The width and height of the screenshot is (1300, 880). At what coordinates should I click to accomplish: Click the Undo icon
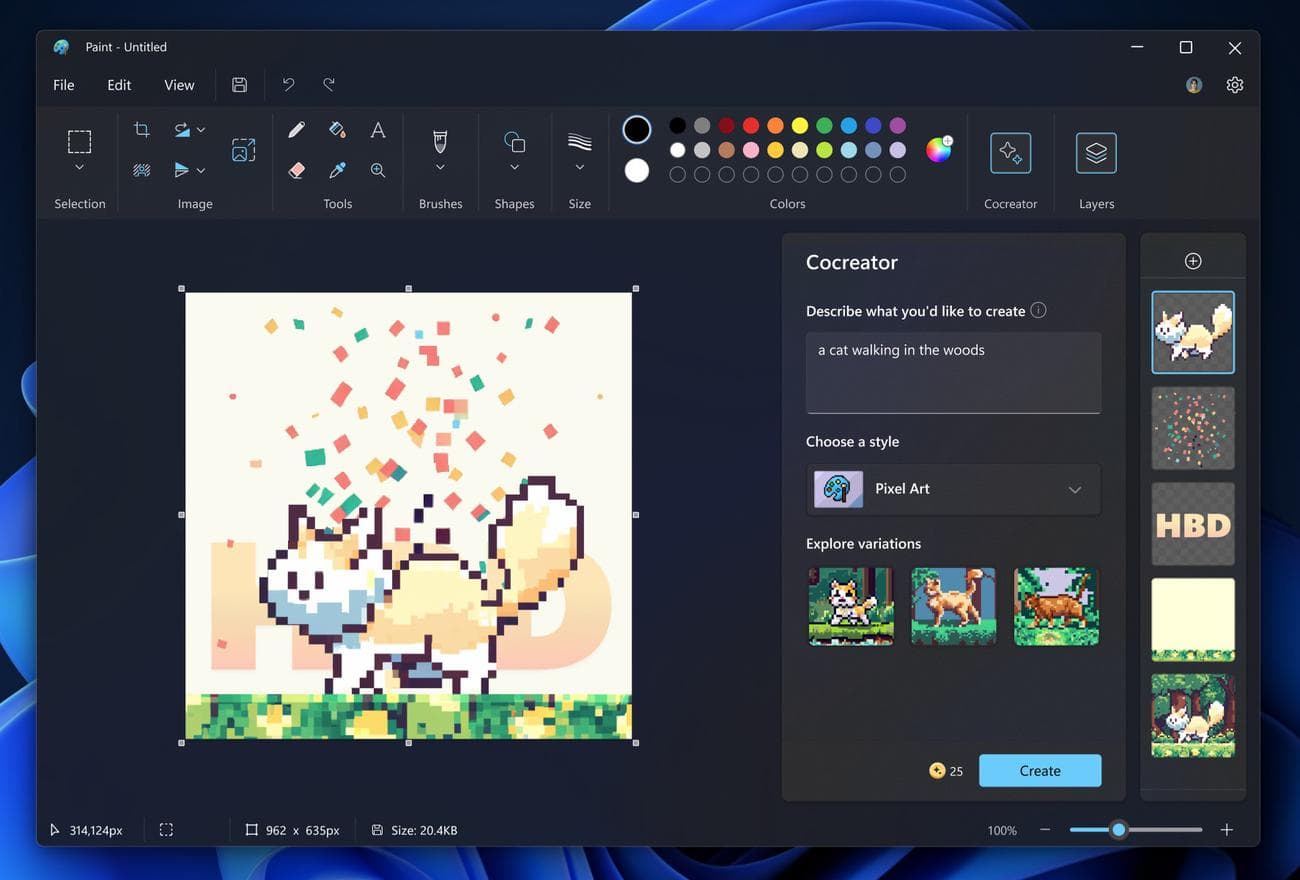point(288,85)
